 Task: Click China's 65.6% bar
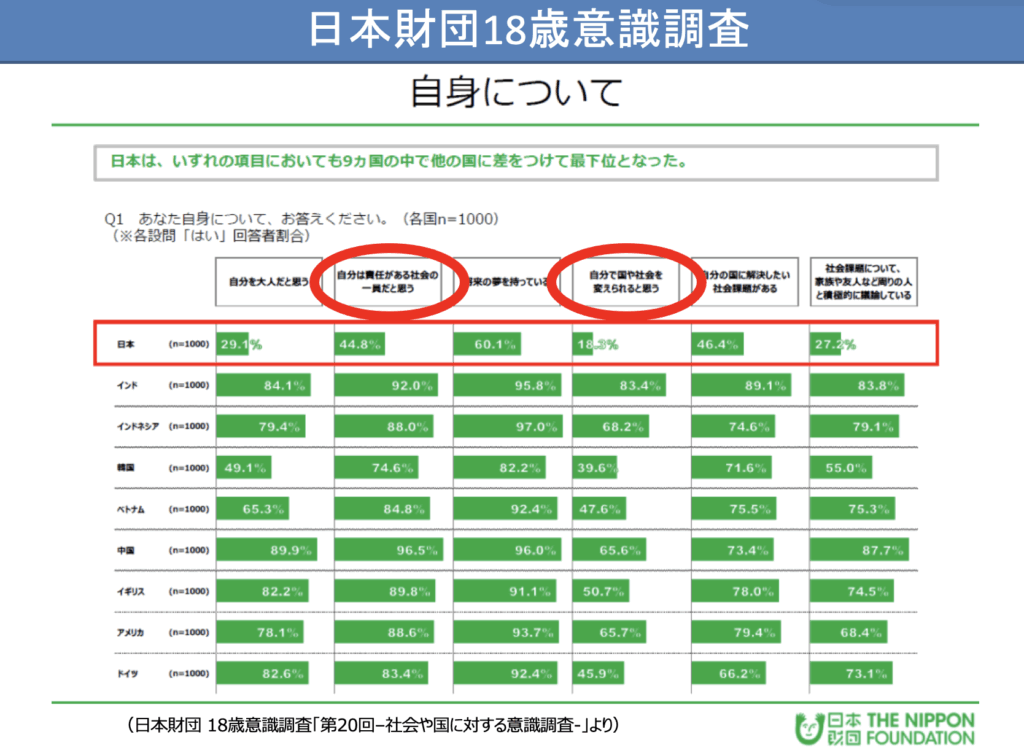point(609,550)
